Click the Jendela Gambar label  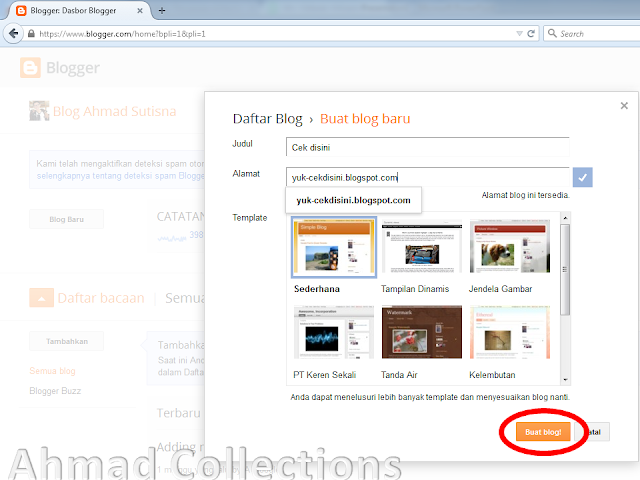pyautogui.click(x=500, y=289)
